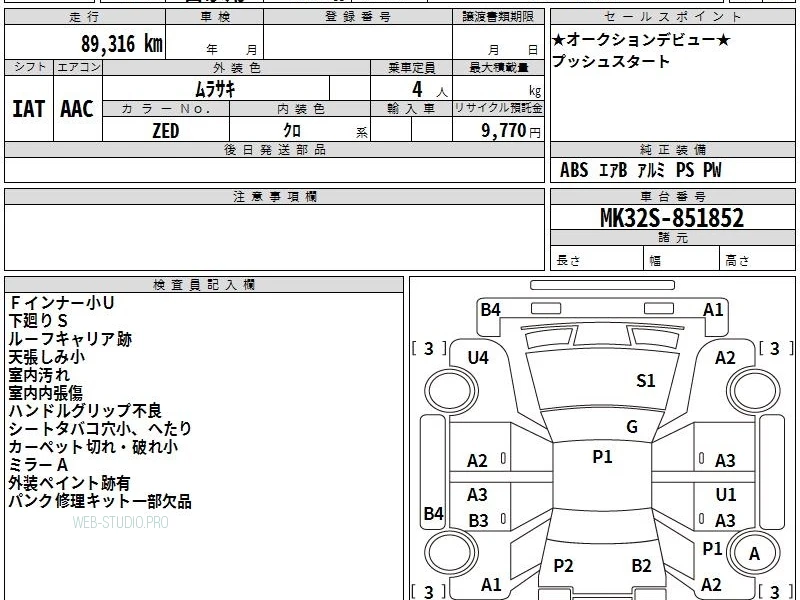Select the mileage value 89,316 km
Image resolution: width=800 pixels, height=600 pixels.
(x=121, y=43)
